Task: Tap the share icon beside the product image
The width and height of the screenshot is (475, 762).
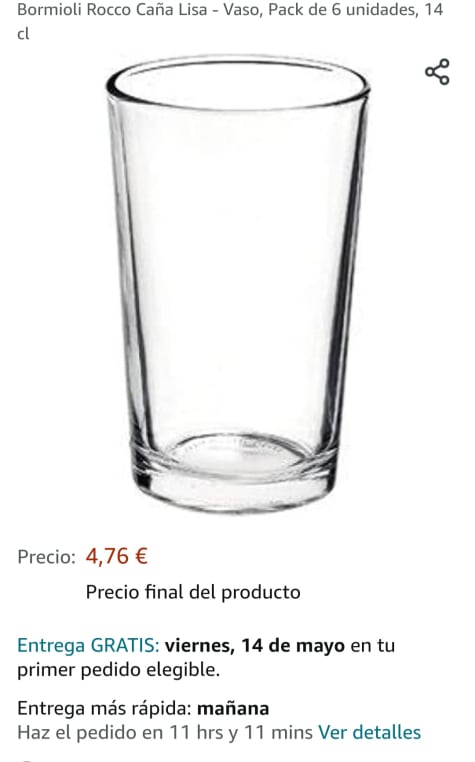Action: pyautogui.click(x=437, y=72)
